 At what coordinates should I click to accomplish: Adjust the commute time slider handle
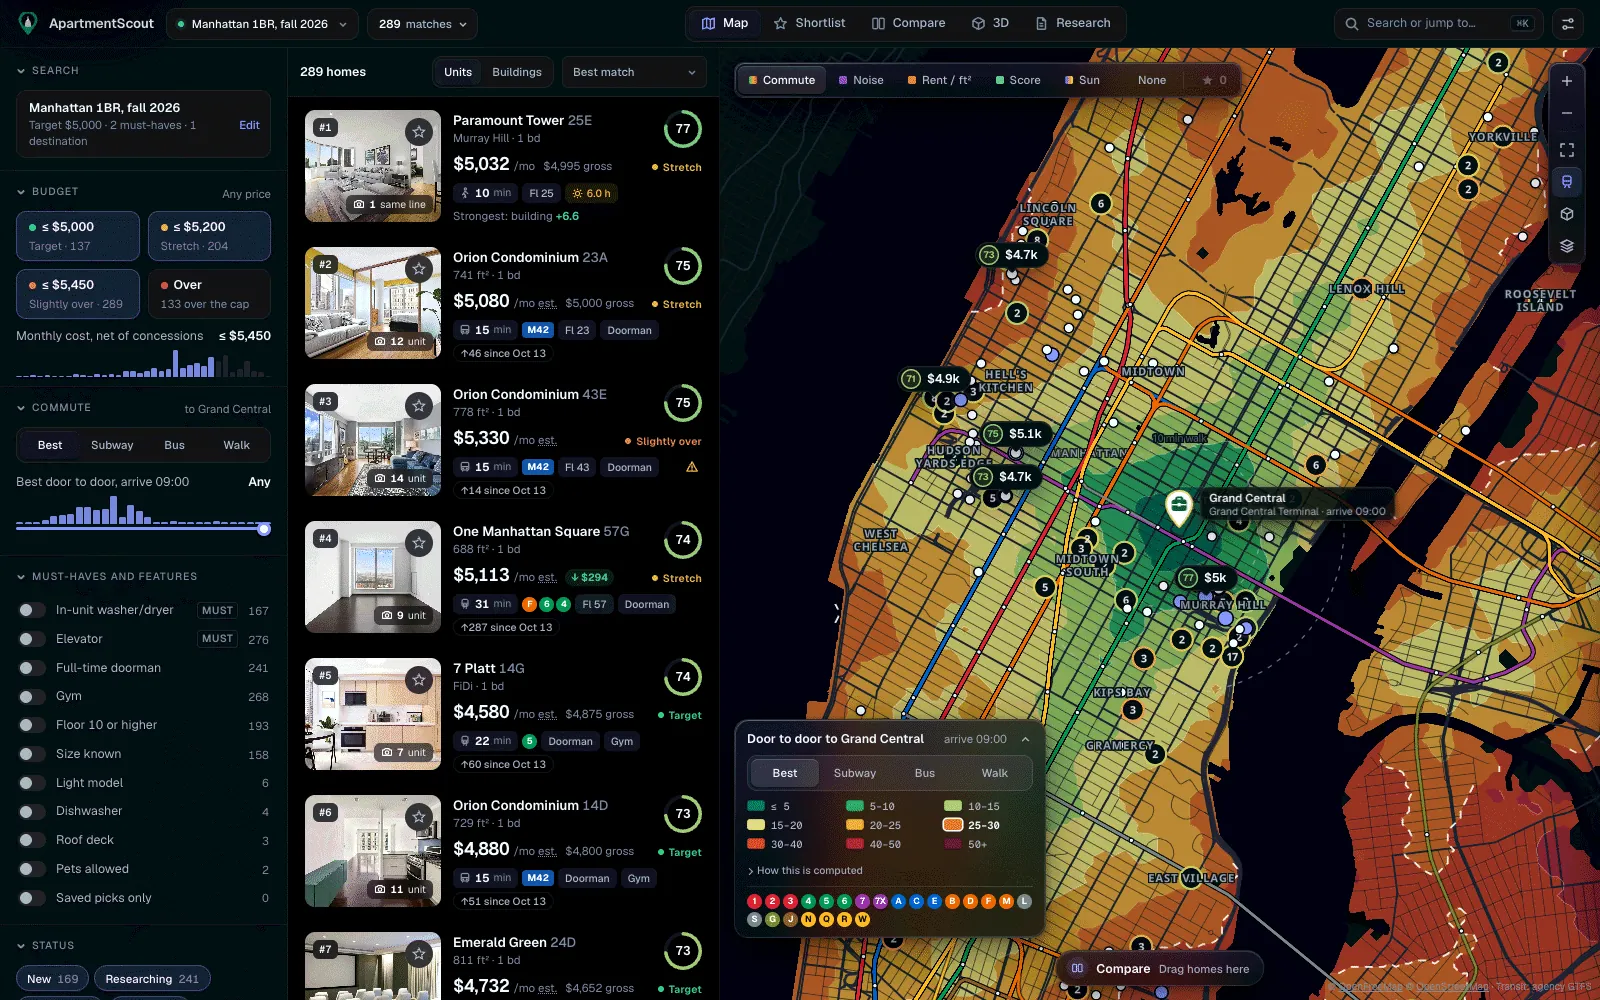pos(264,528)
